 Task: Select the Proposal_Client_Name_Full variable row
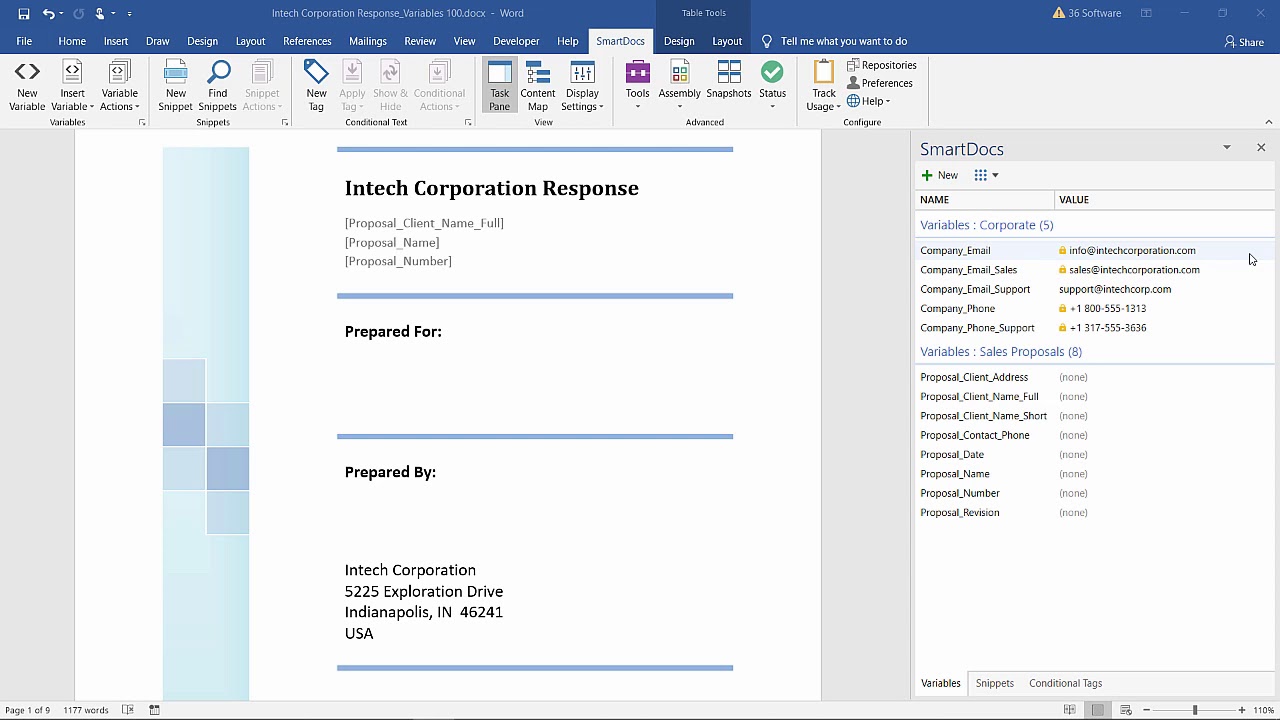tap(1095, 397)
